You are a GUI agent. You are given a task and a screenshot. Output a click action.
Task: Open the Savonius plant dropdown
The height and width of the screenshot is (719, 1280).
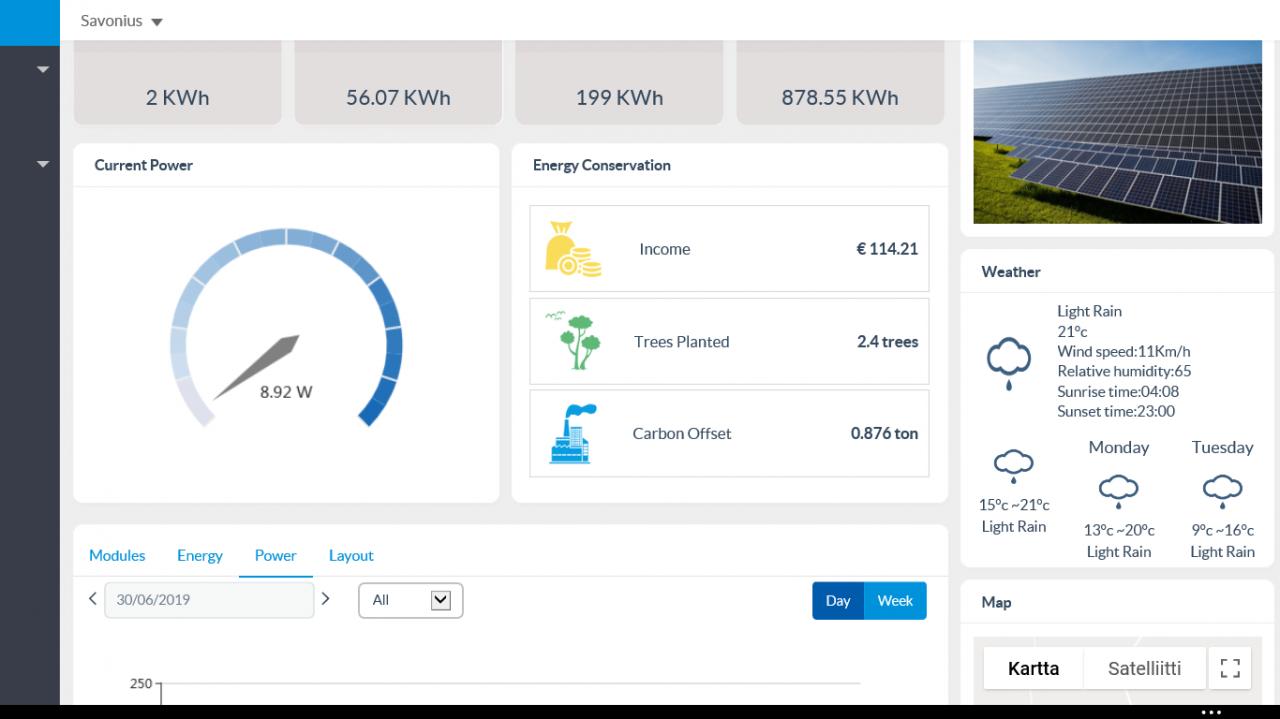(x=121, y=21)
